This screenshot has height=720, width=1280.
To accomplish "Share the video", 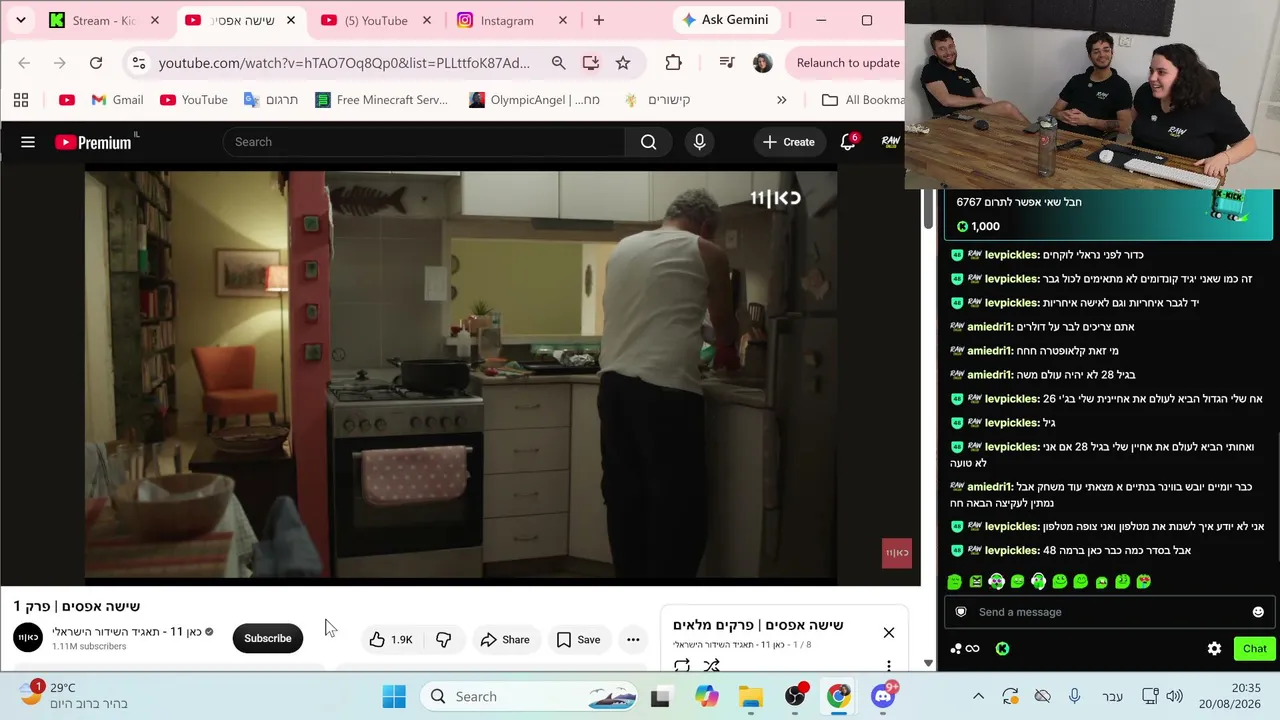I will pyautogui.click(x=505, y=639).
